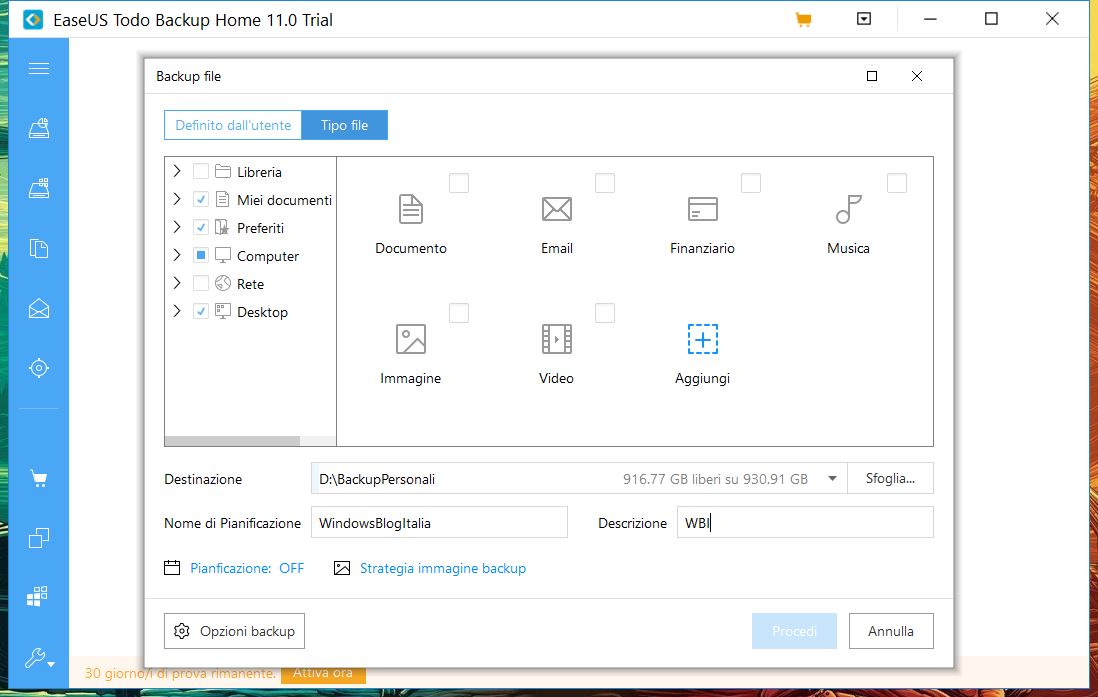Expand the Computer tree node
This screenshot has height=697, width=1098.
coord(176,255)
